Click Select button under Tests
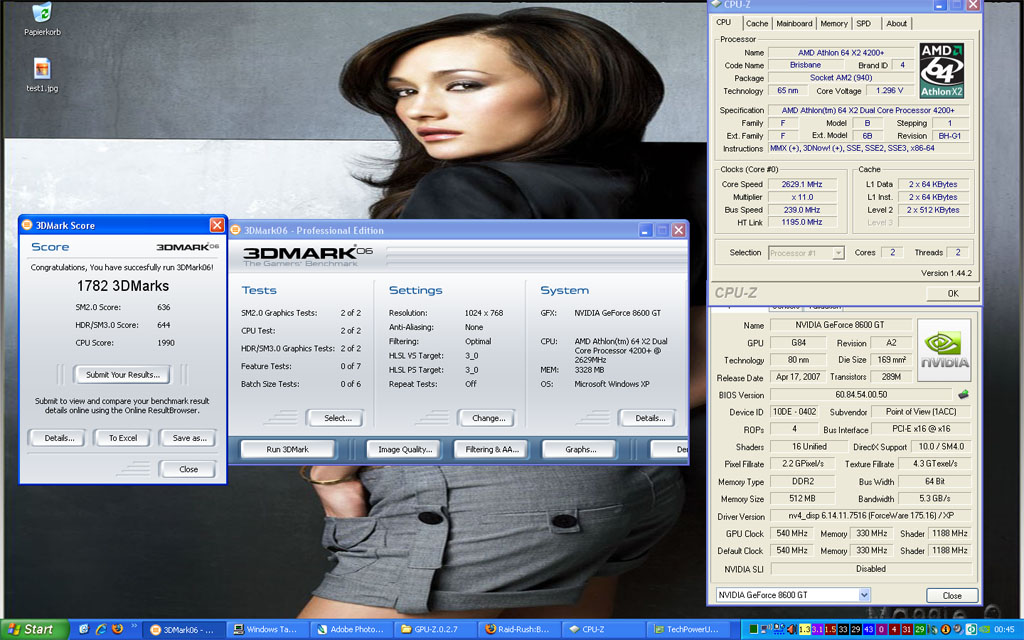This screenshot has width=1024, height=640. point(338,418)
